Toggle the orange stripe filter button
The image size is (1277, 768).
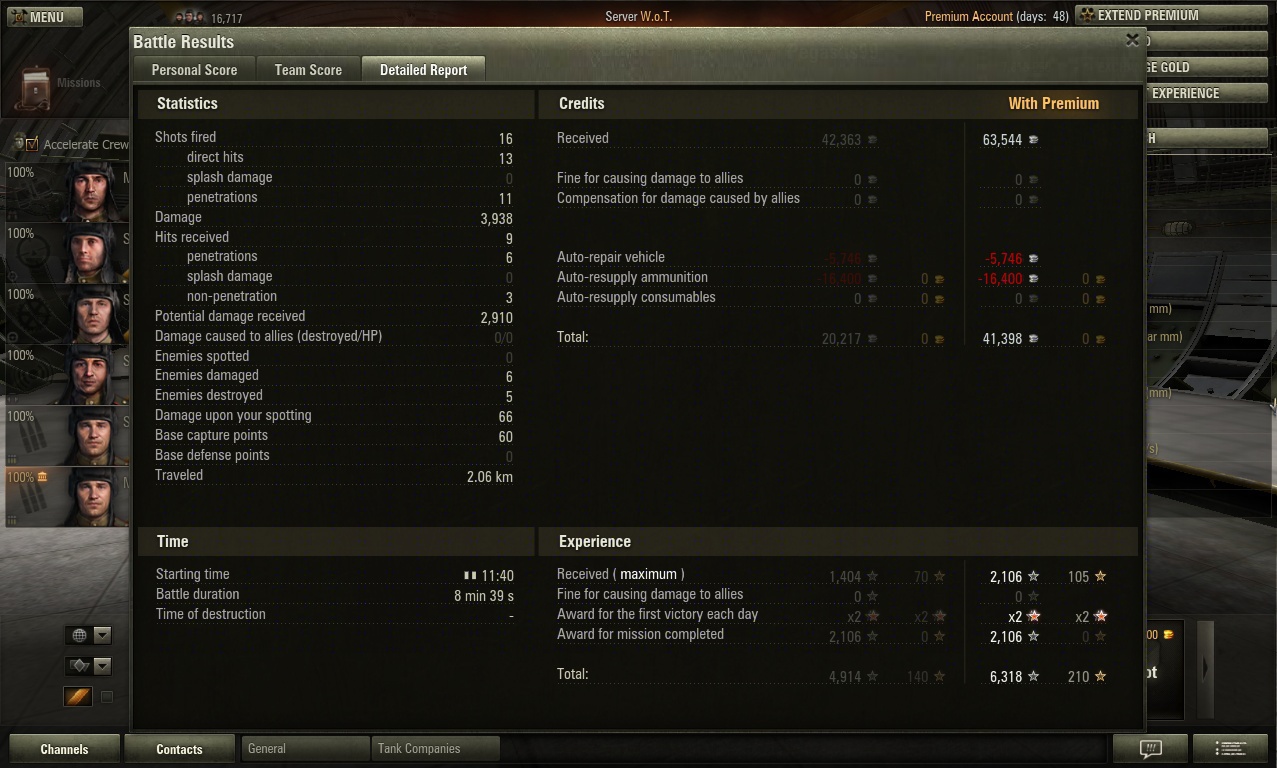point(79,696)
